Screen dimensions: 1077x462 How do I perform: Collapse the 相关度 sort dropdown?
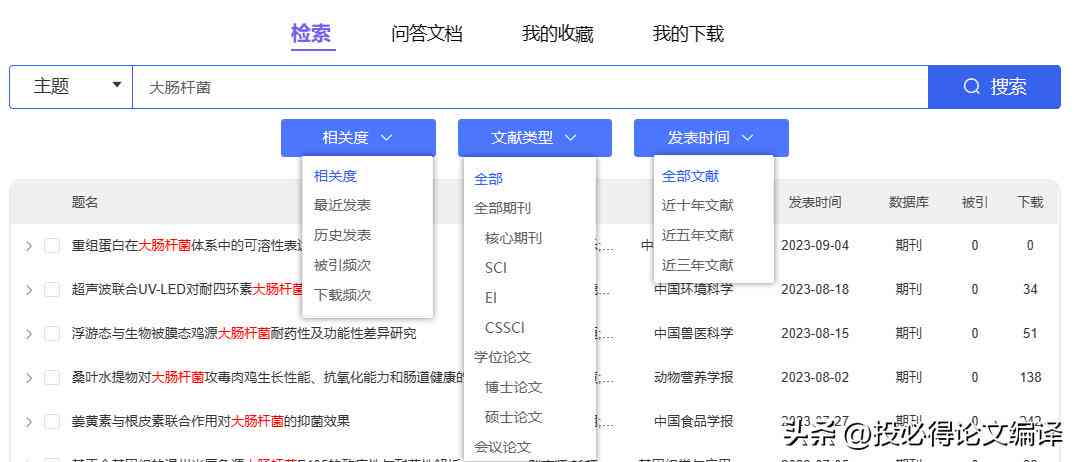click(x=358, y=138)
